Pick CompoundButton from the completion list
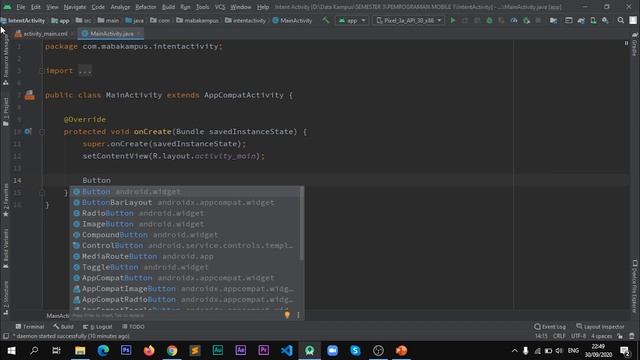Screen dimensions: 640x360 (x=186, y=235)
